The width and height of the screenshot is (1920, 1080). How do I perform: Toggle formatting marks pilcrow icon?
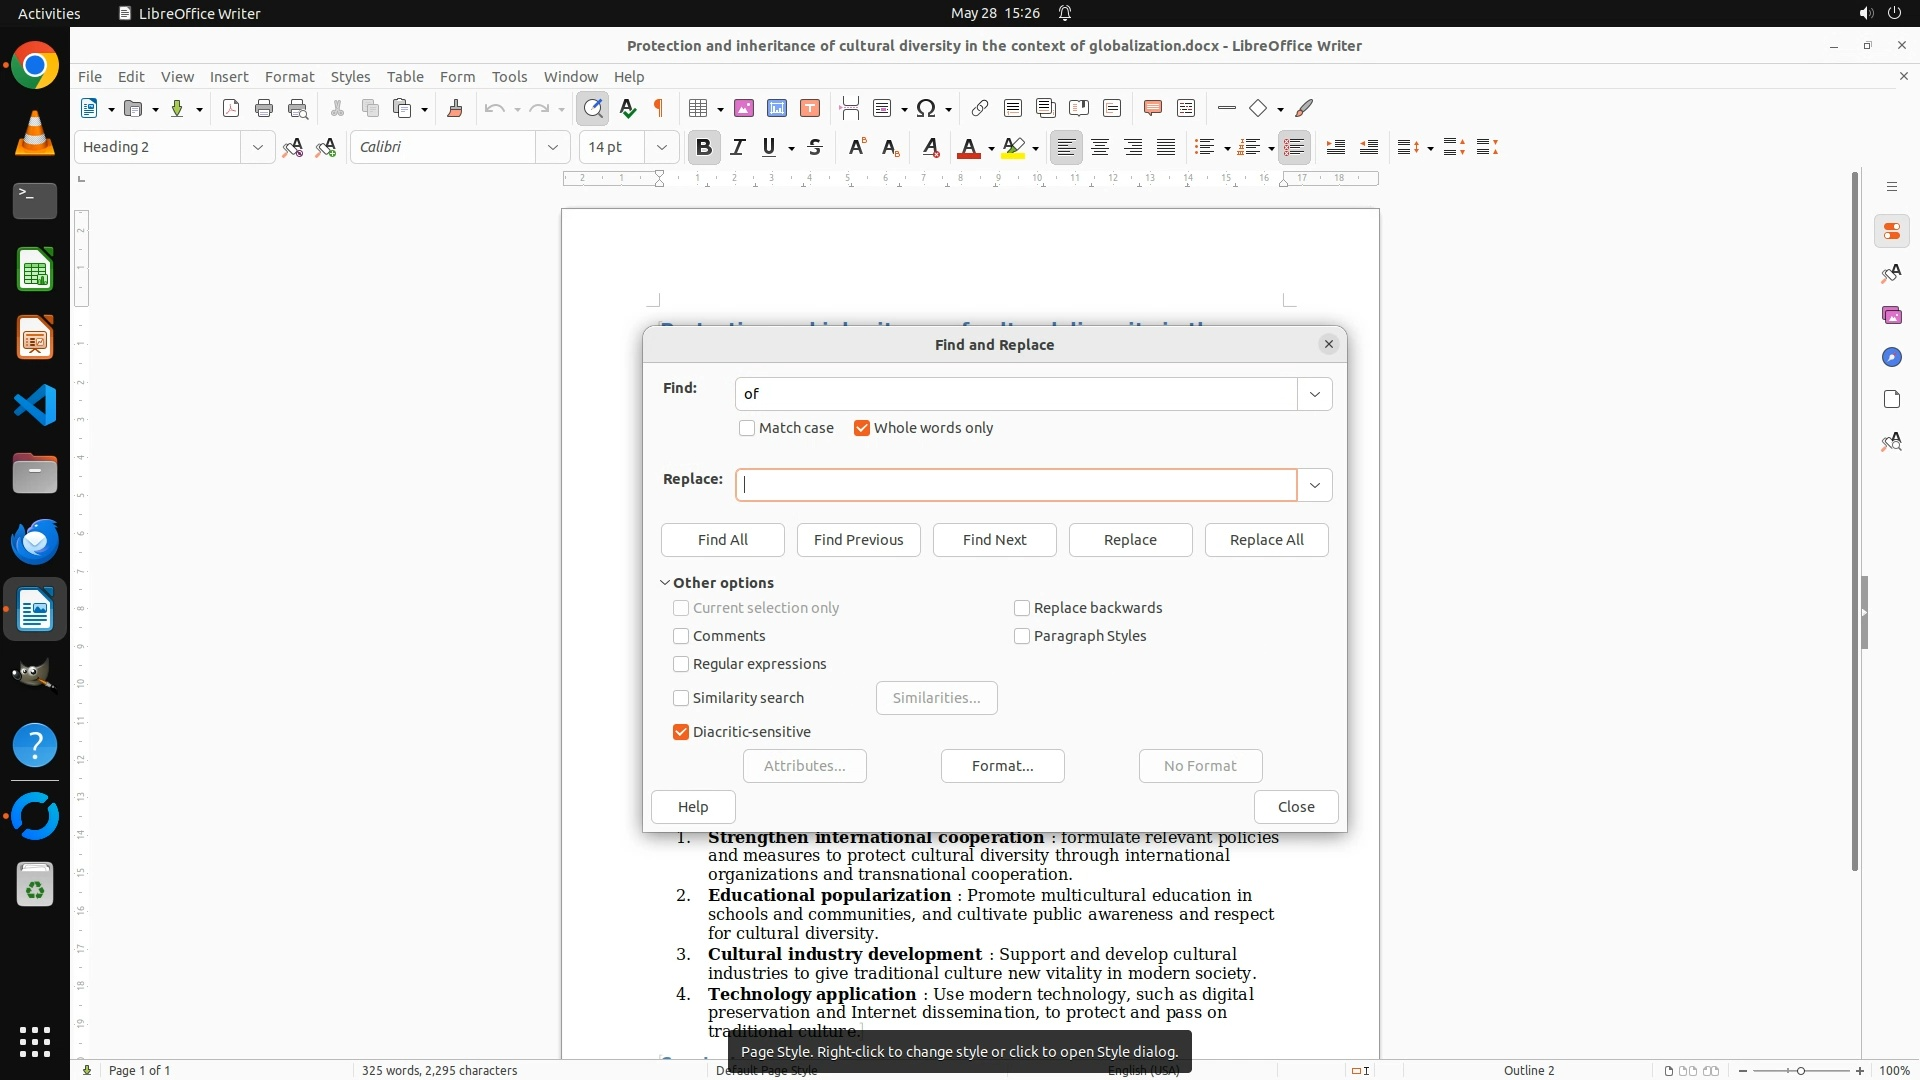tap(659, 108)
